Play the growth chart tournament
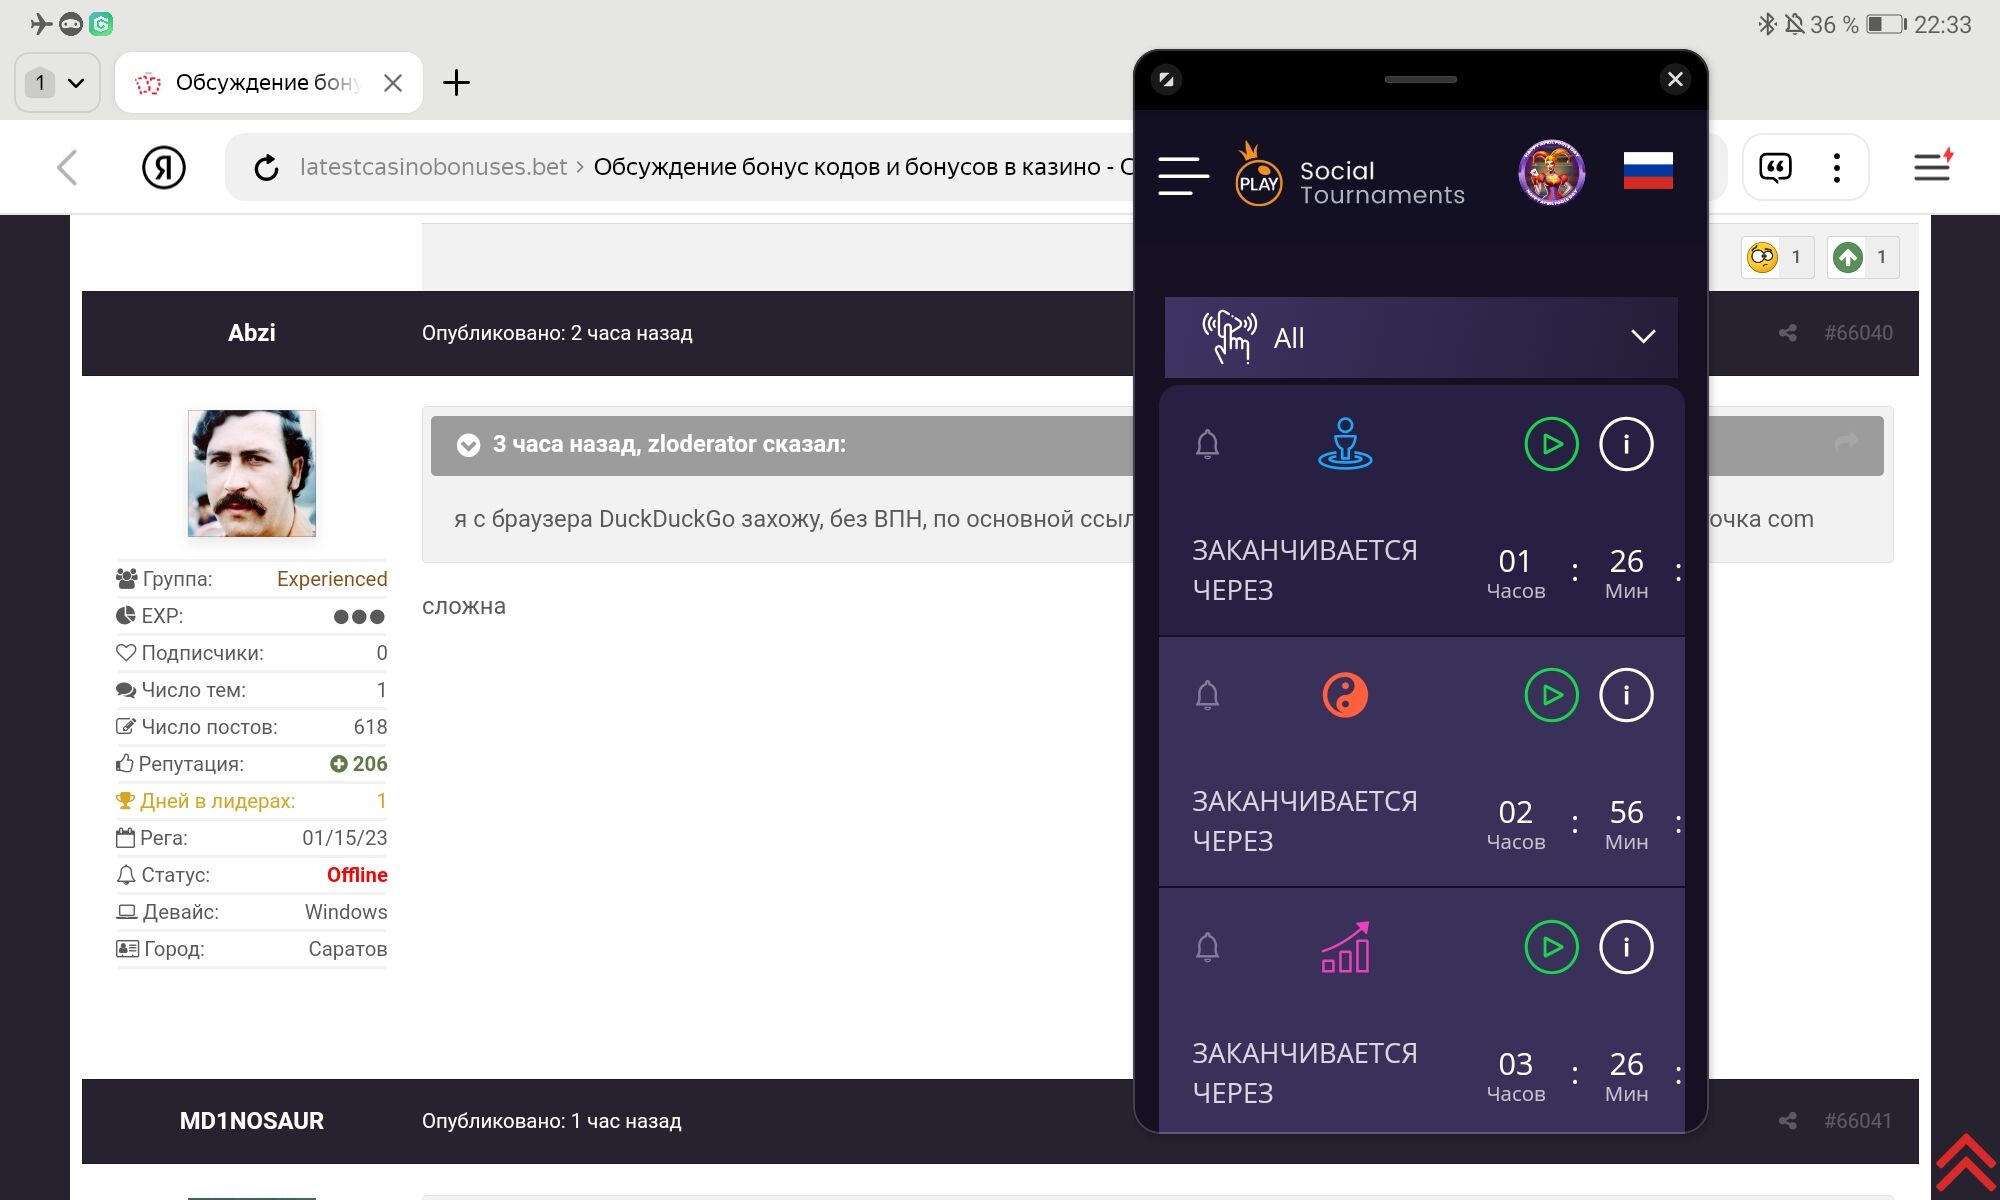2000x1200 pixels. point(1551,947)
